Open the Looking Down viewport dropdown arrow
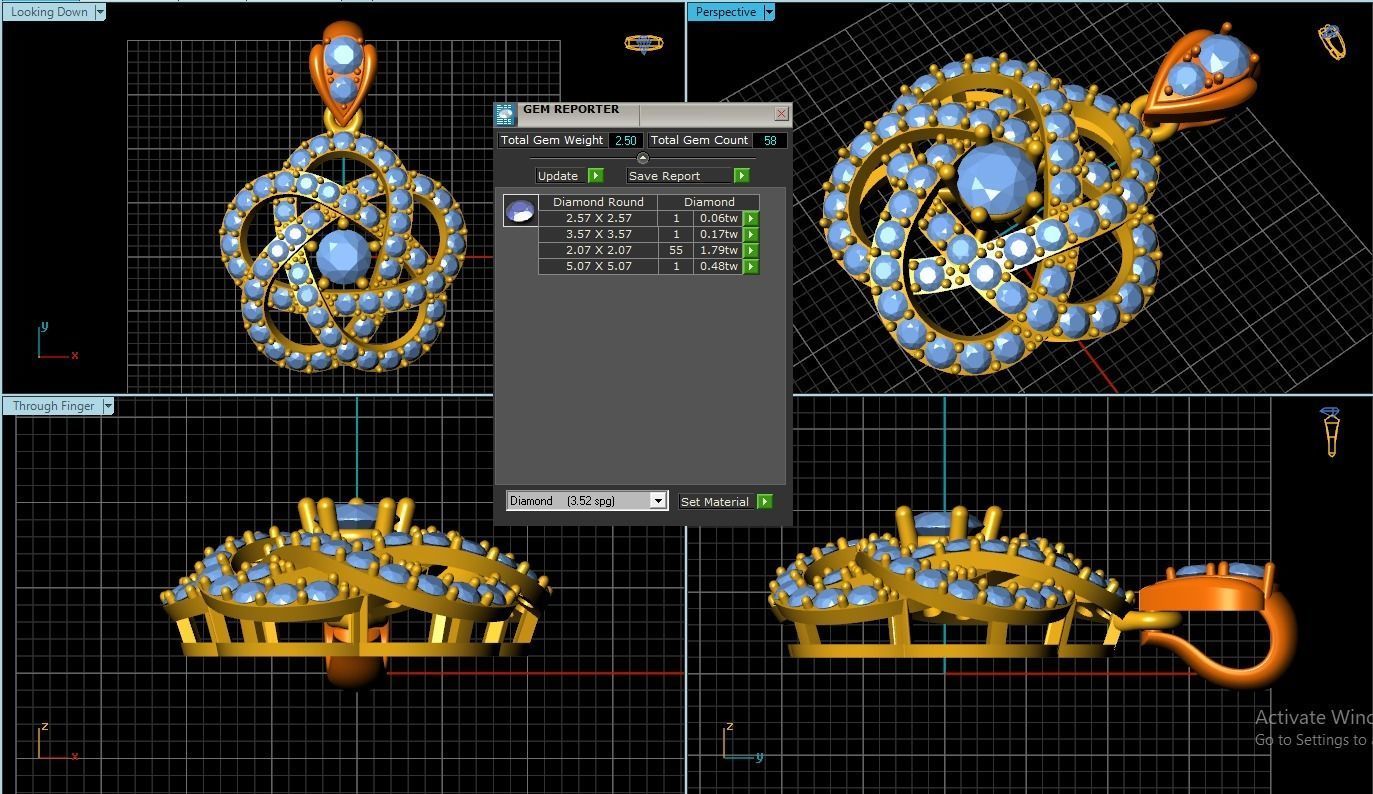Image resolution: width=1373 pixels, height=794 pixels. tap(100, 12)
